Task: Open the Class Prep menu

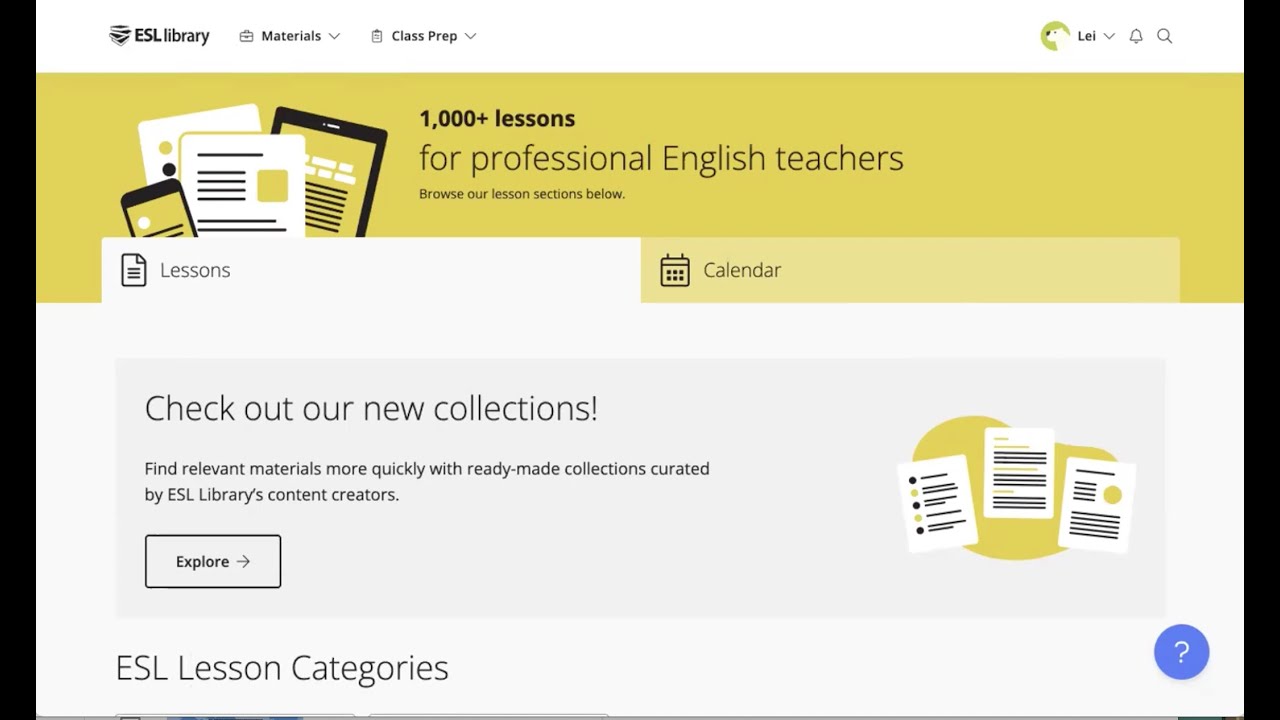Action: point(424,36)
